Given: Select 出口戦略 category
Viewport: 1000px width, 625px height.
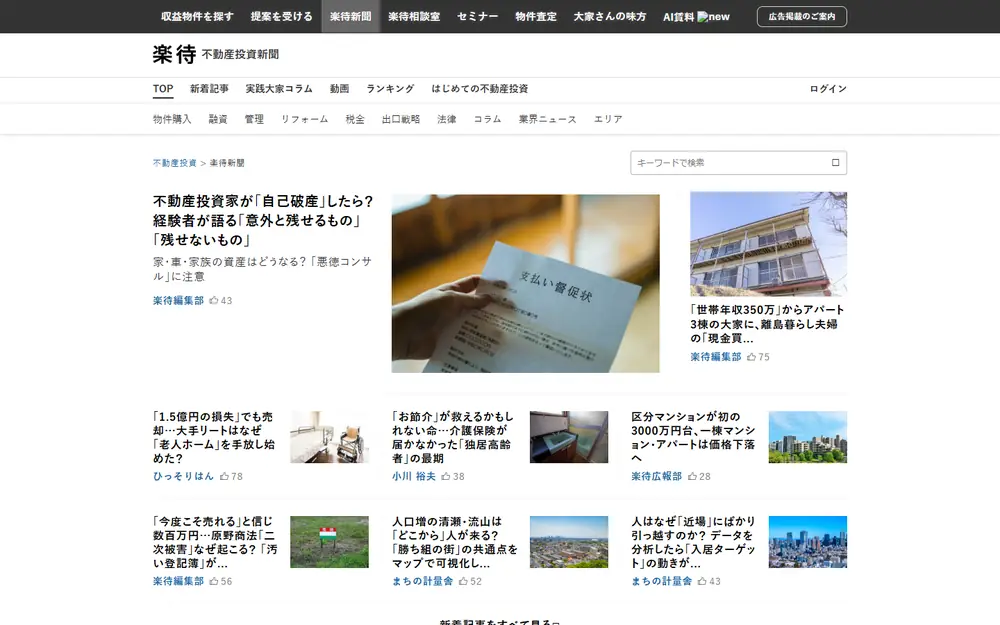Looking at the screenshot, I should (401, 119).
